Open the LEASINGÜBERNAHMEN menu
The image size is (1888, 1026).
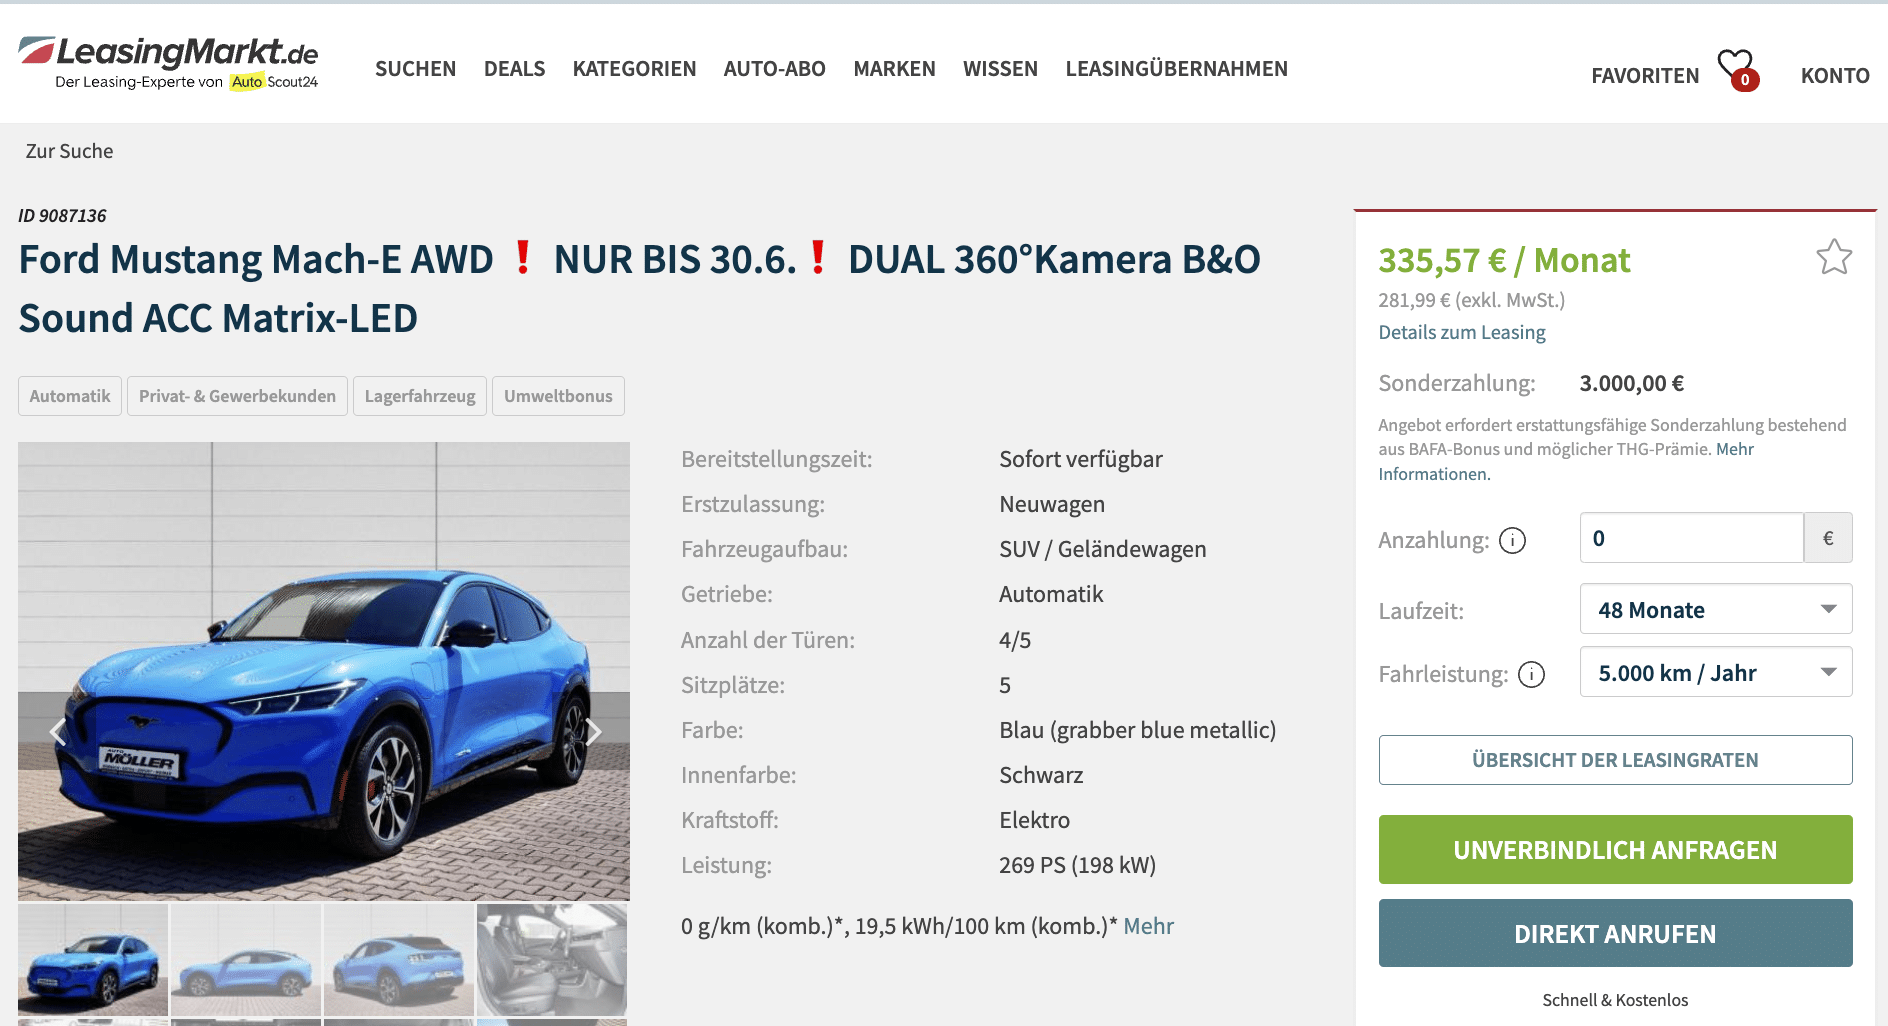[1176, 69]
